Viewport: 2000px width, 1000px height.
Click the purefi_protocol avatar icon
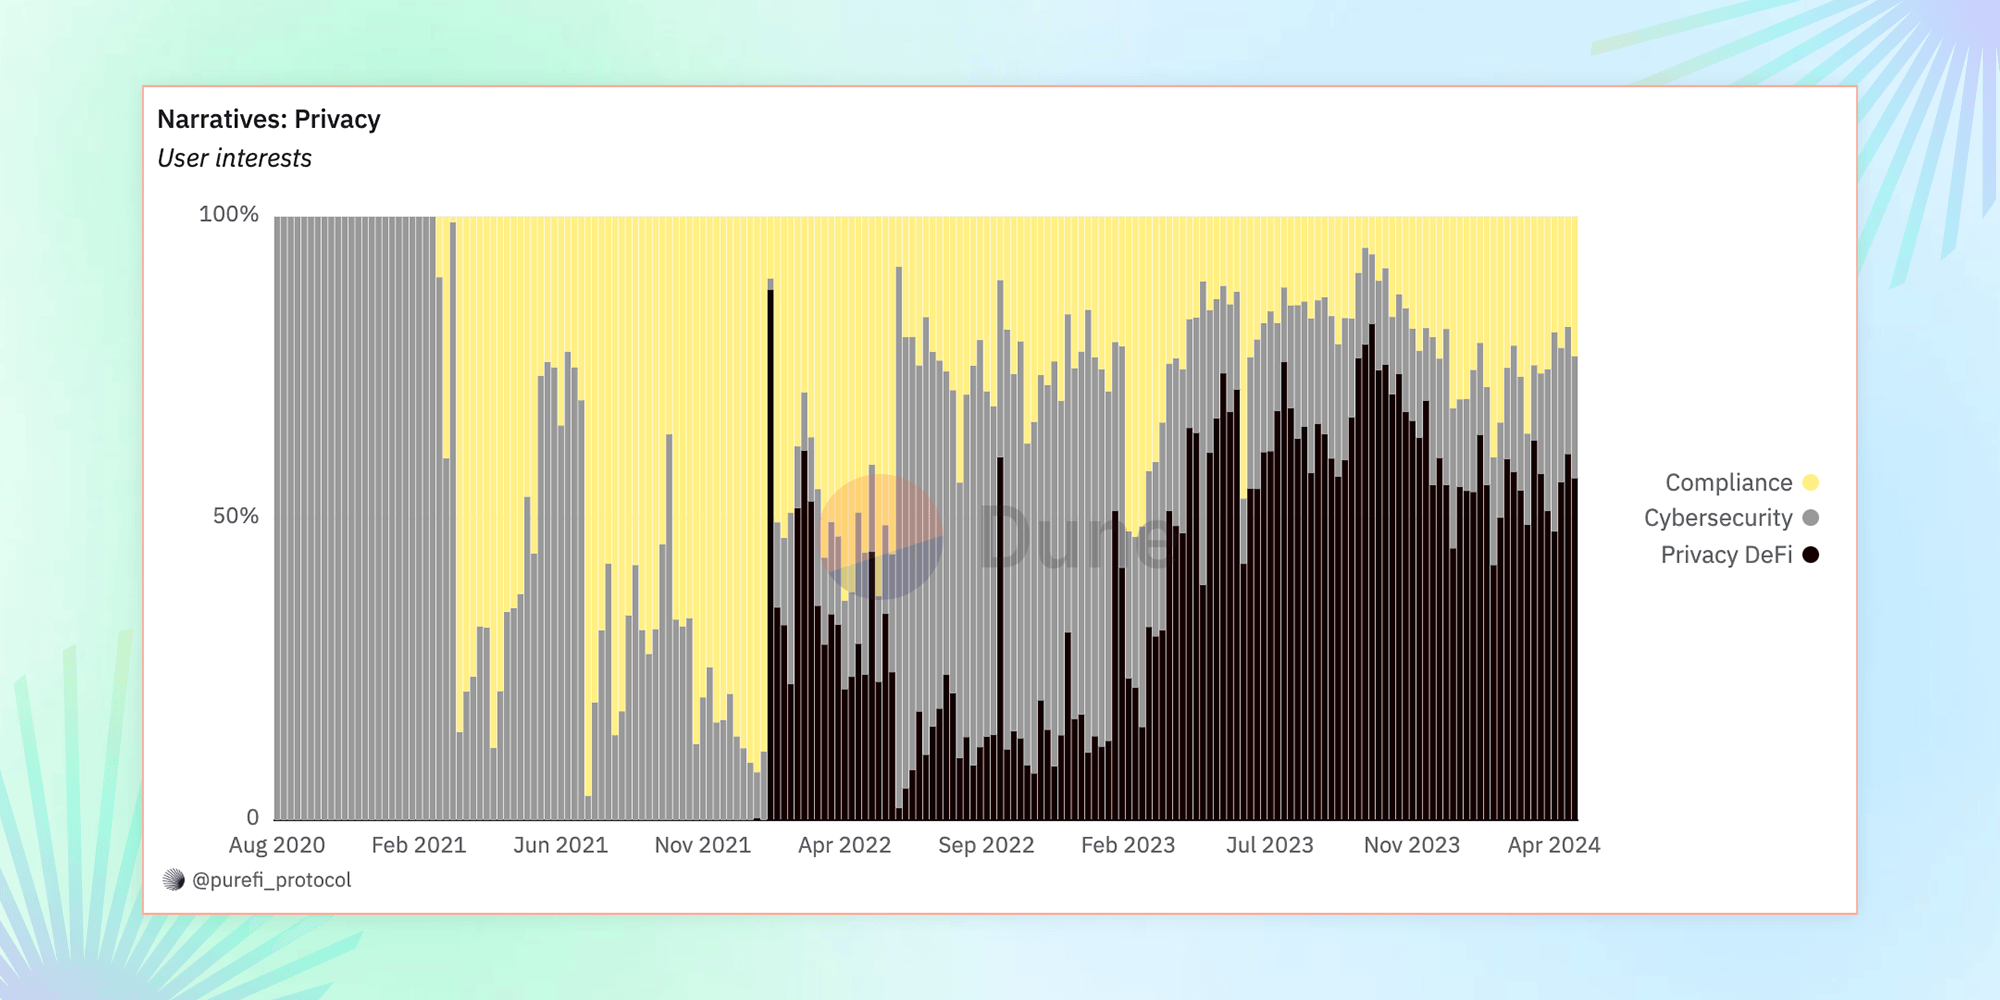(x=174, y=880)
